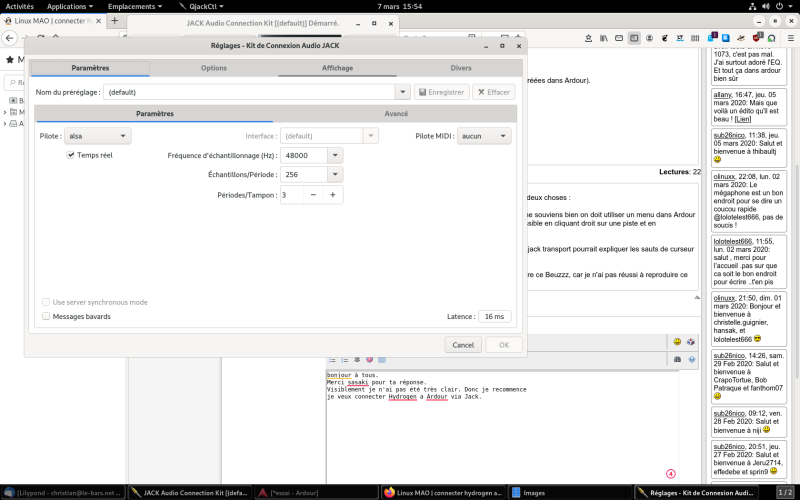This screenshot has height=500, width=800.
Task: Click the clock showing 7 mars 15:54
Action: coord(399,7)
